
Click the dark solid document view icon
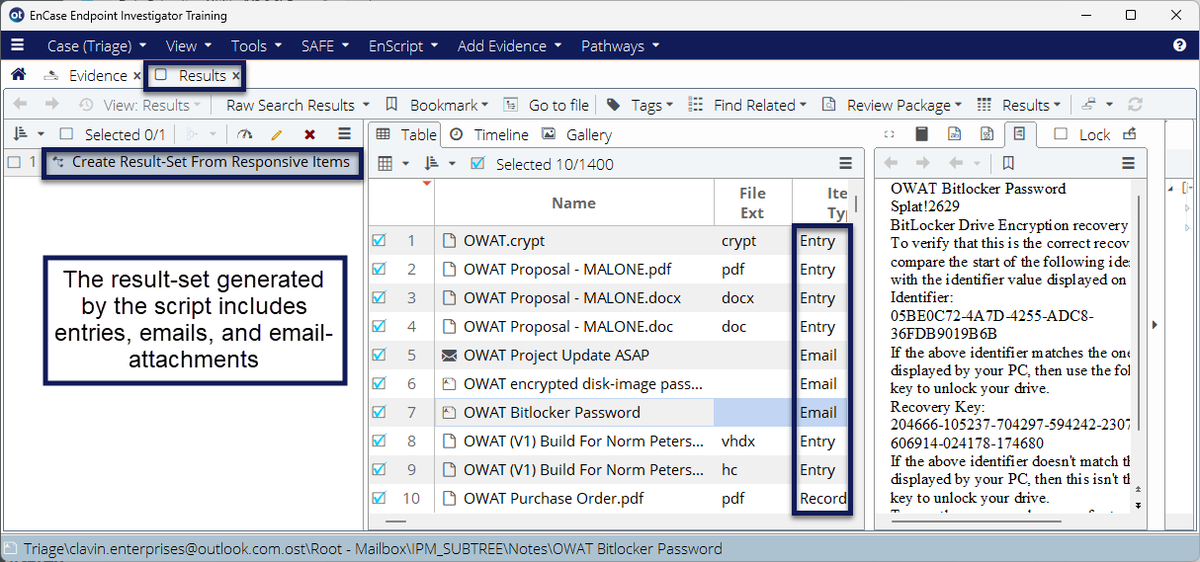point(922,134)
